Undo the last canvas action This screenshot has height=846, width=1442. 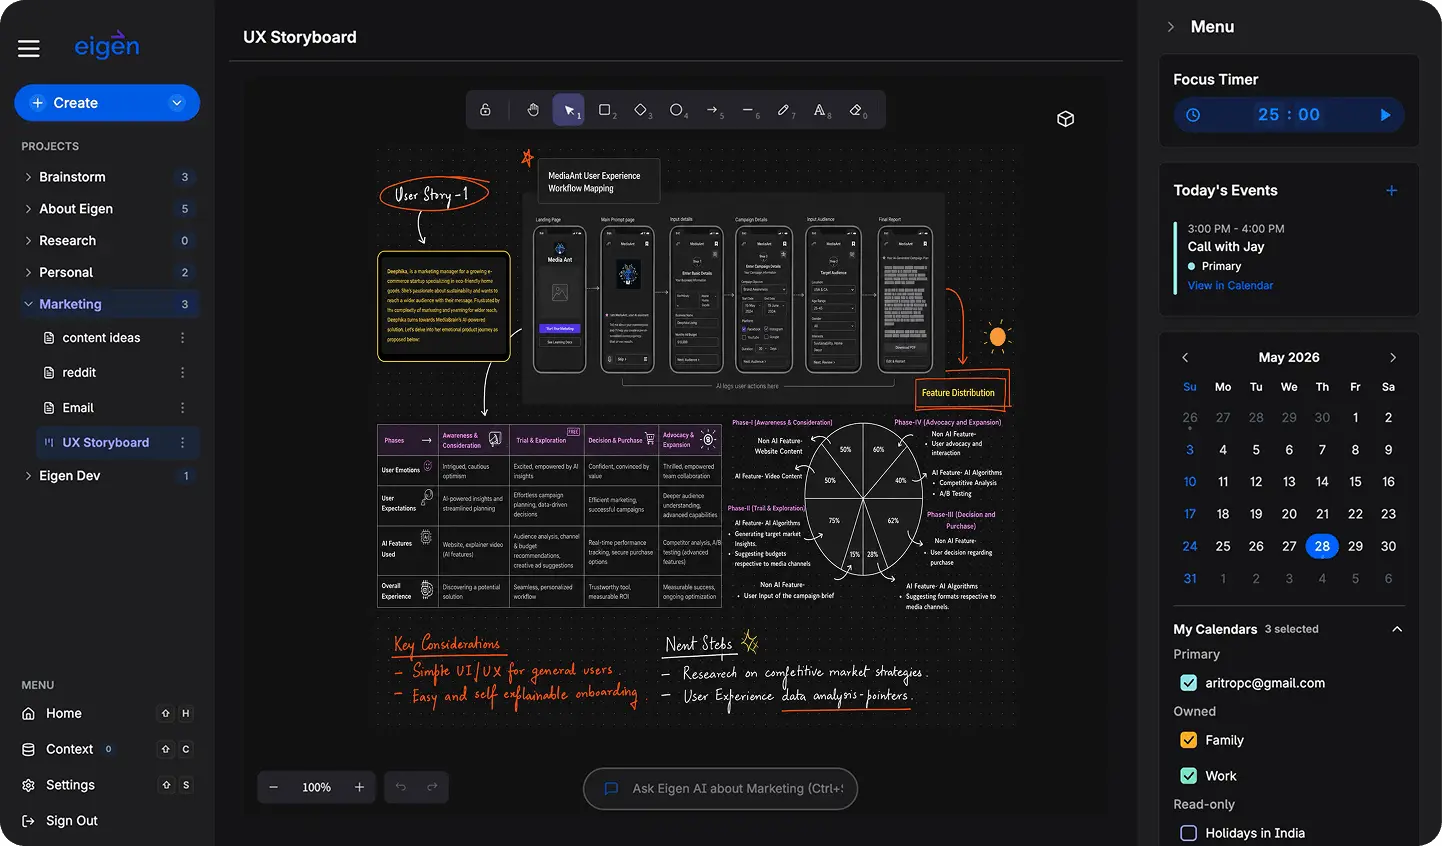point(401,787)
